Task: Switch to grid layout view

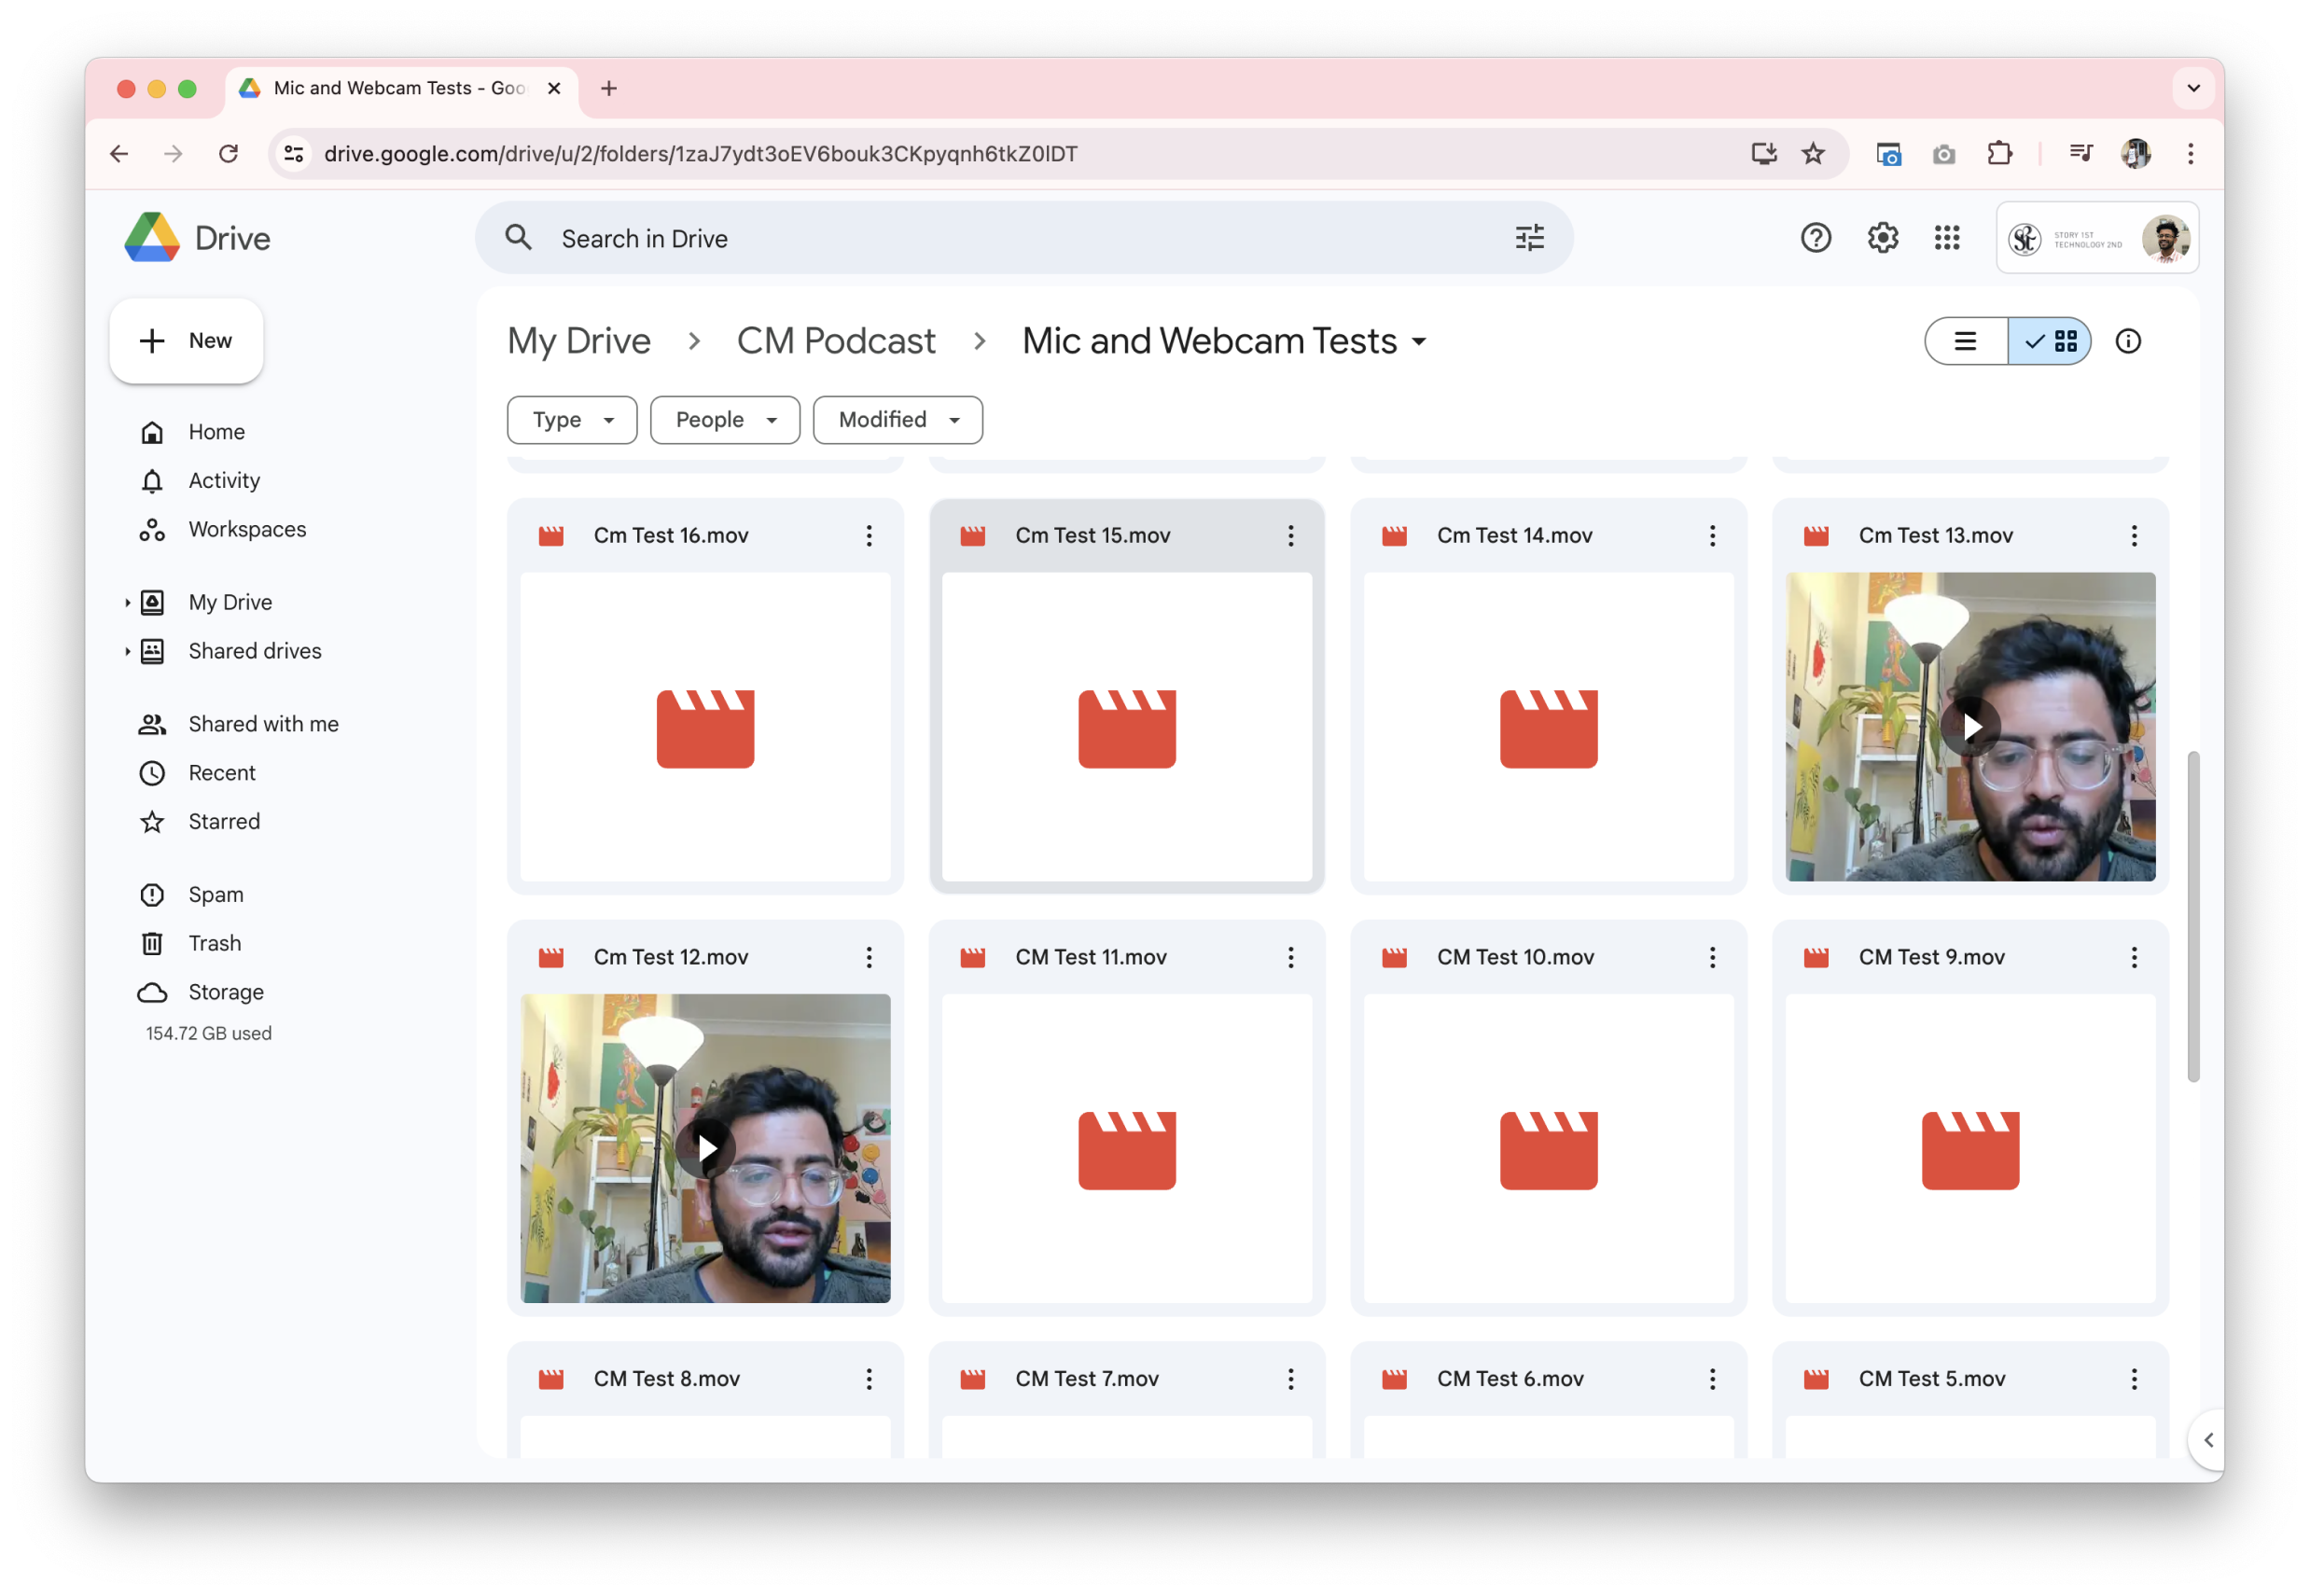Action: [x=2048, y=341]
